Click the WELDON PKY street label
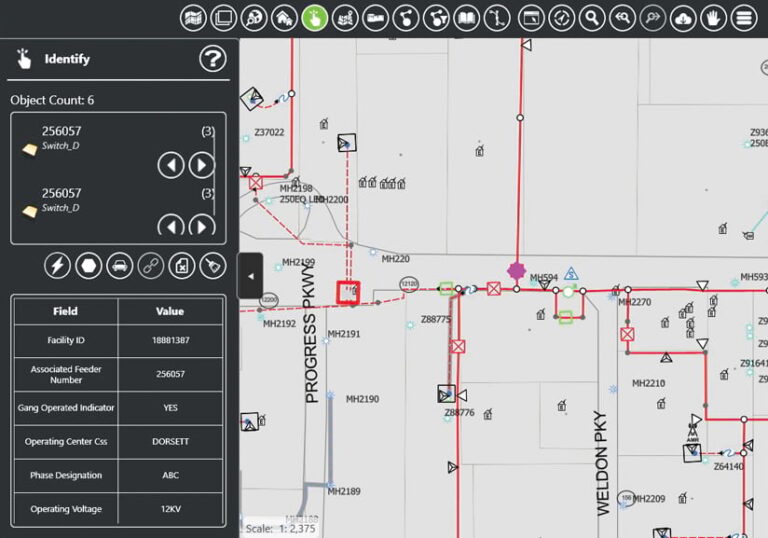 click(x=602, y=464)
